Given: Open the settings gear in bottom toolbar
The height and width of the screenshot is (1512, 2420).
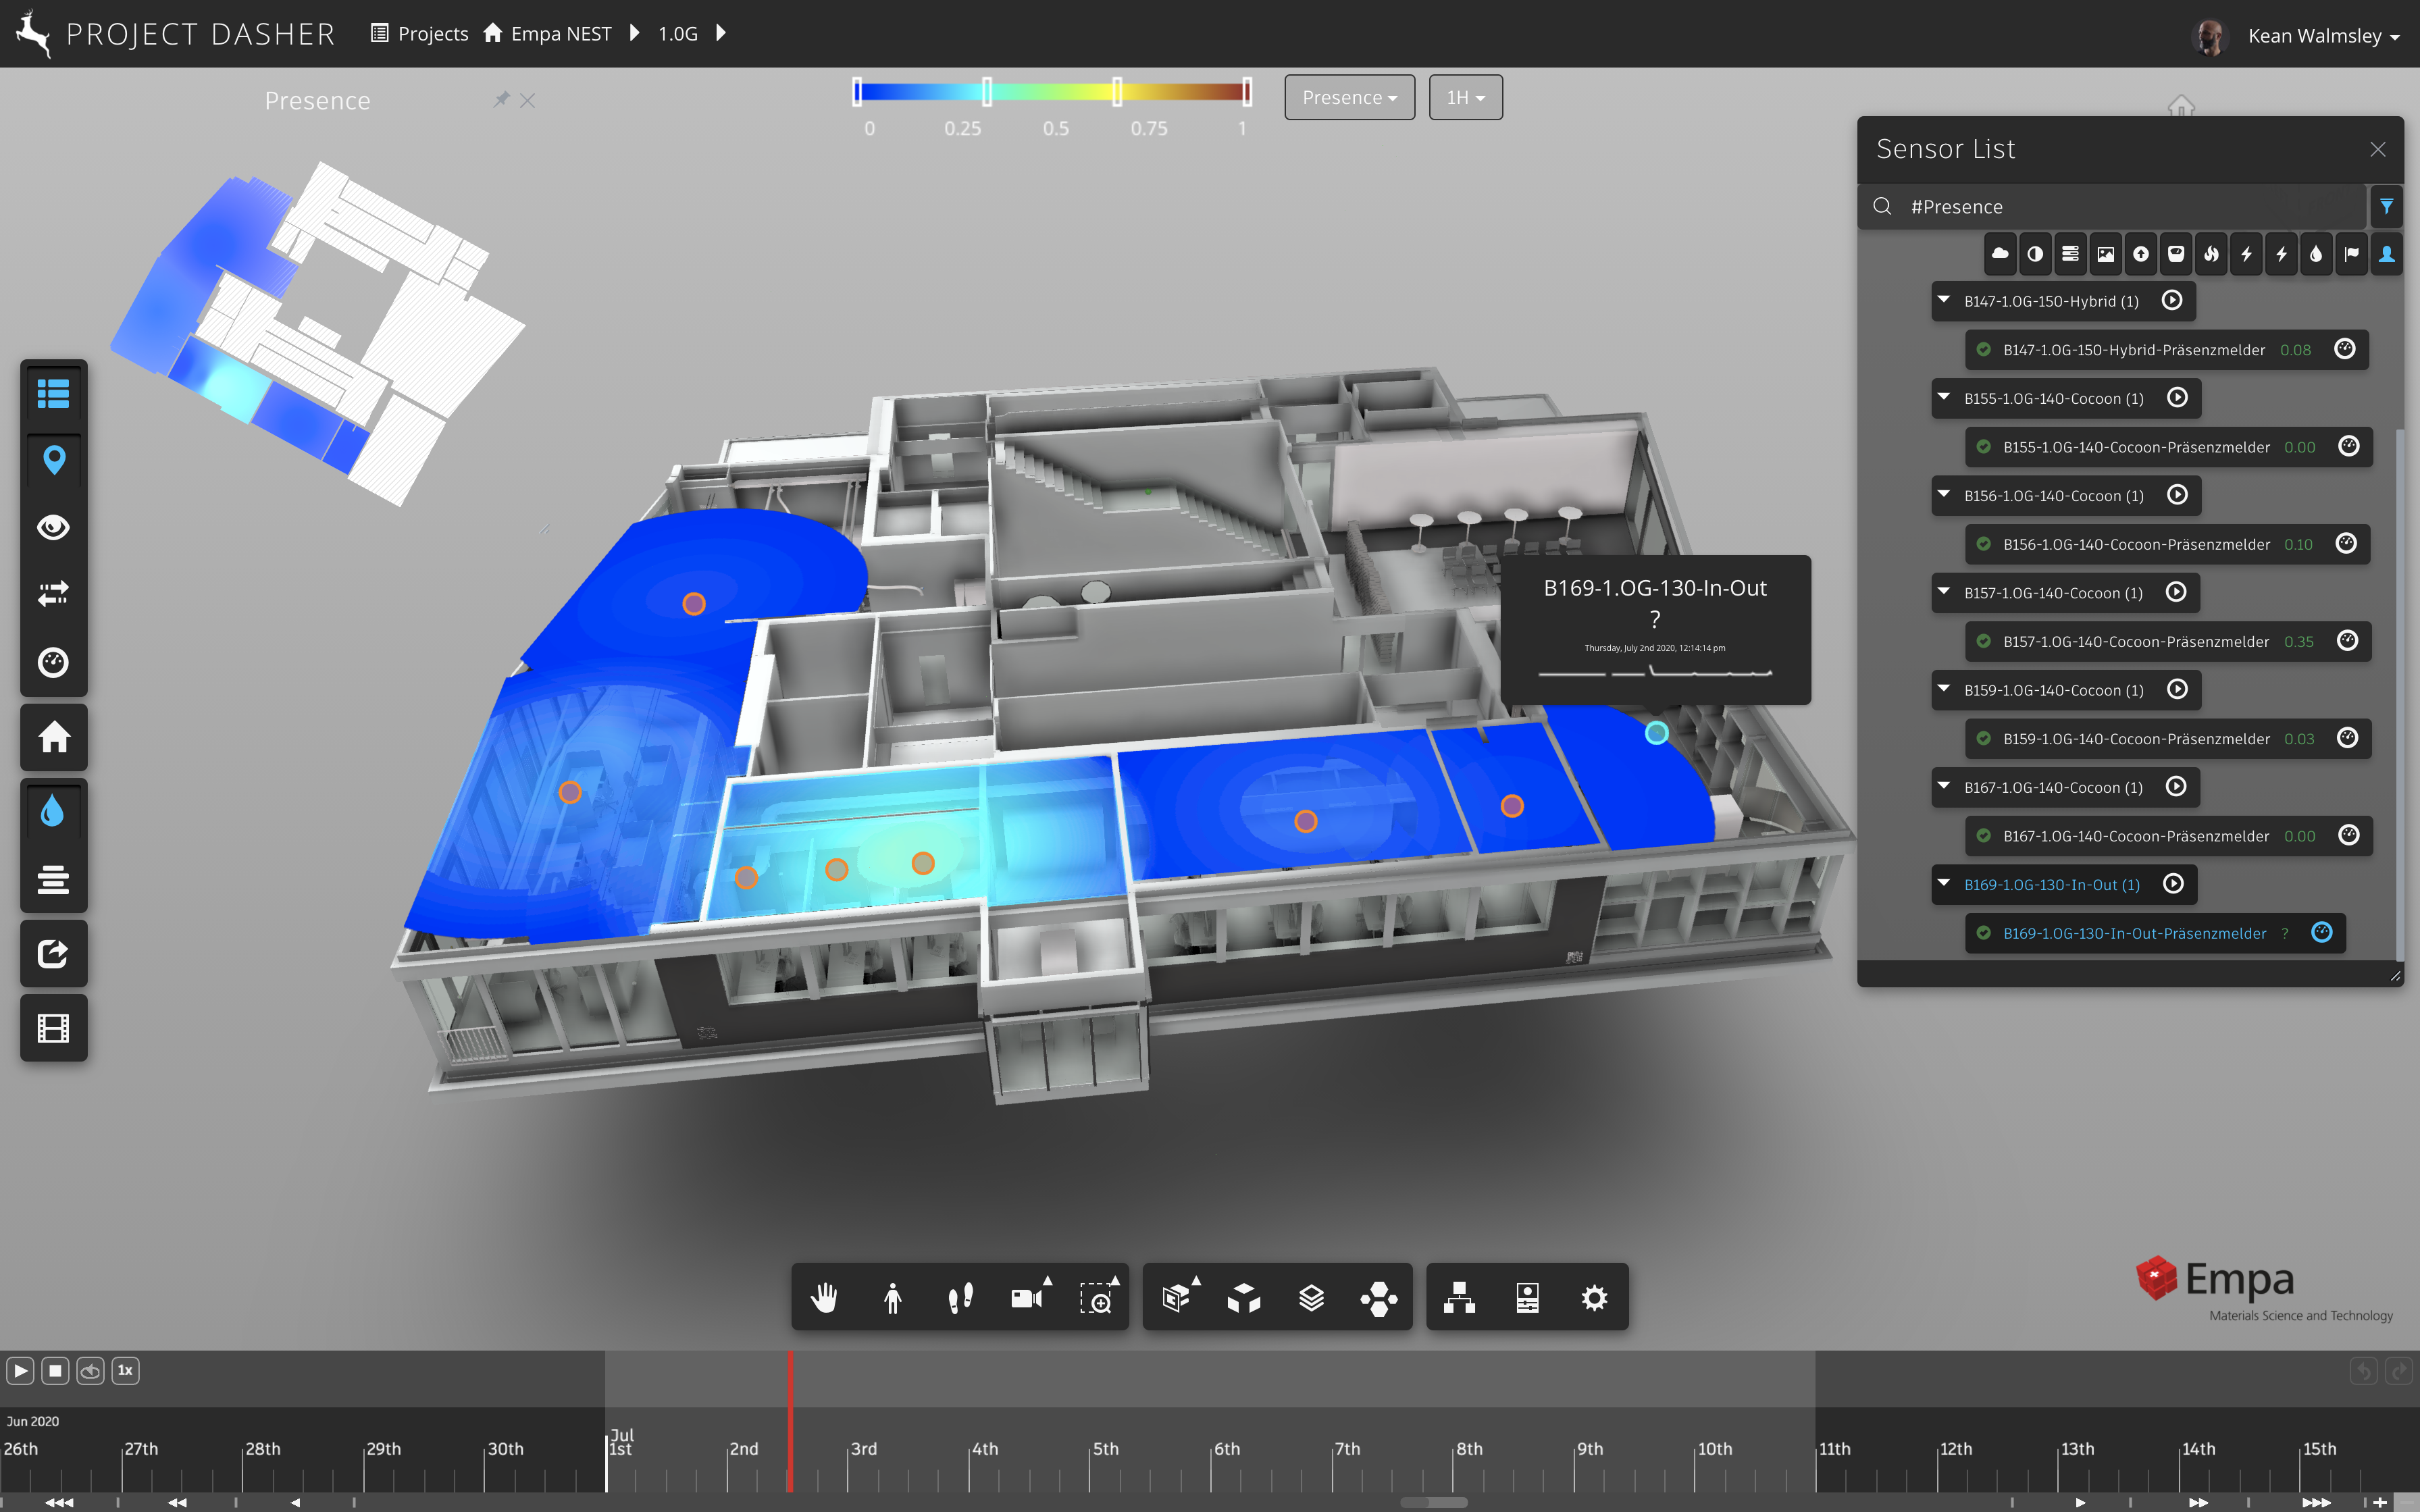Looking at the screenshot, I should click(1594, 1298).
